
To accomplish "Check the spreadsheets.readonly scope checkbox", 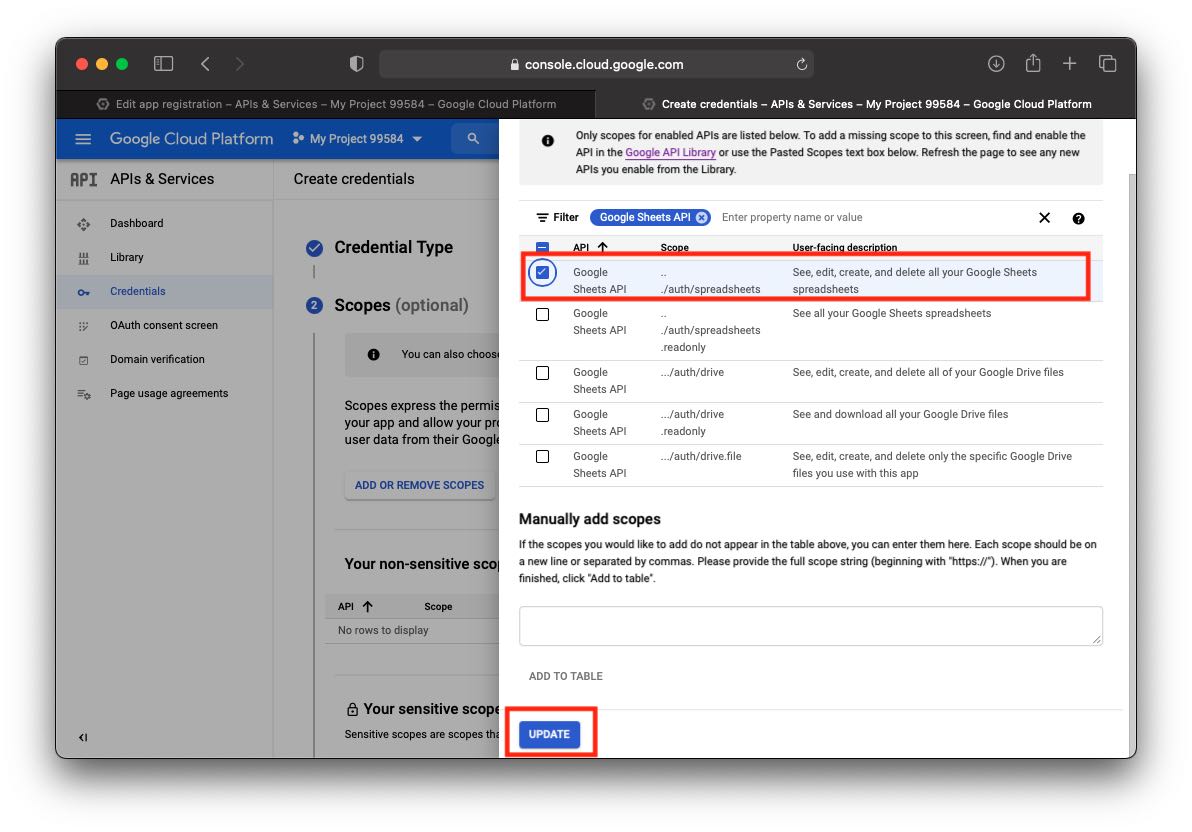I will click(x=542, y=314).
